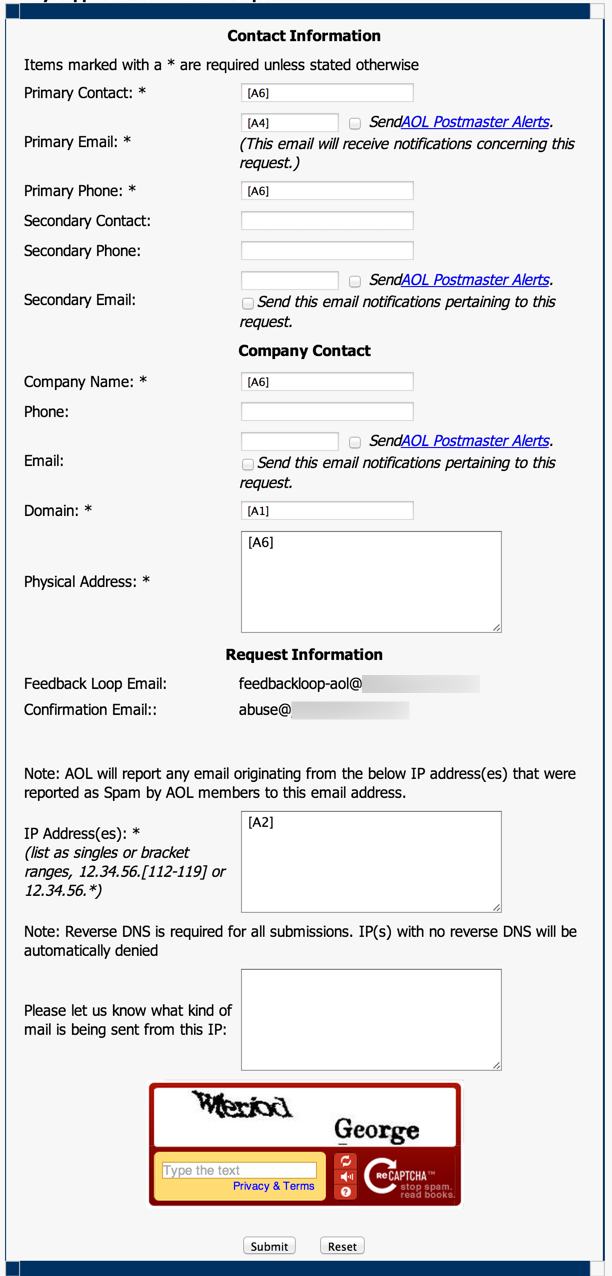Submit the feedback loop request form
The width and height of the screenshot is (612, 1276).
click(x=269, y=1246)
